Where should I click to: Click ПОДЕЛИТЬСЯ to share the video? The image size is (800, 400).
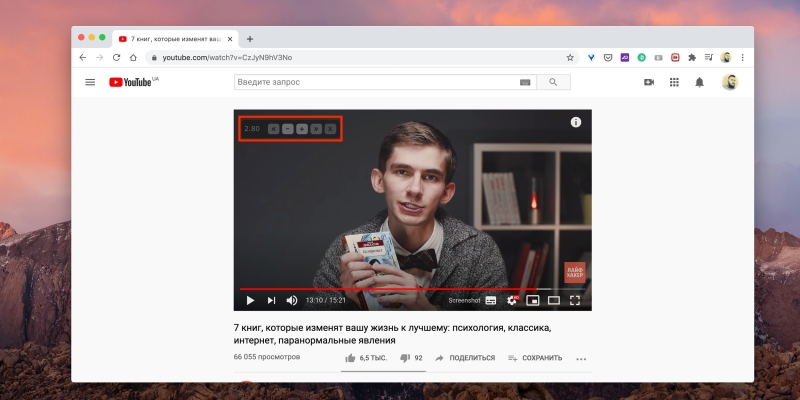465,358
